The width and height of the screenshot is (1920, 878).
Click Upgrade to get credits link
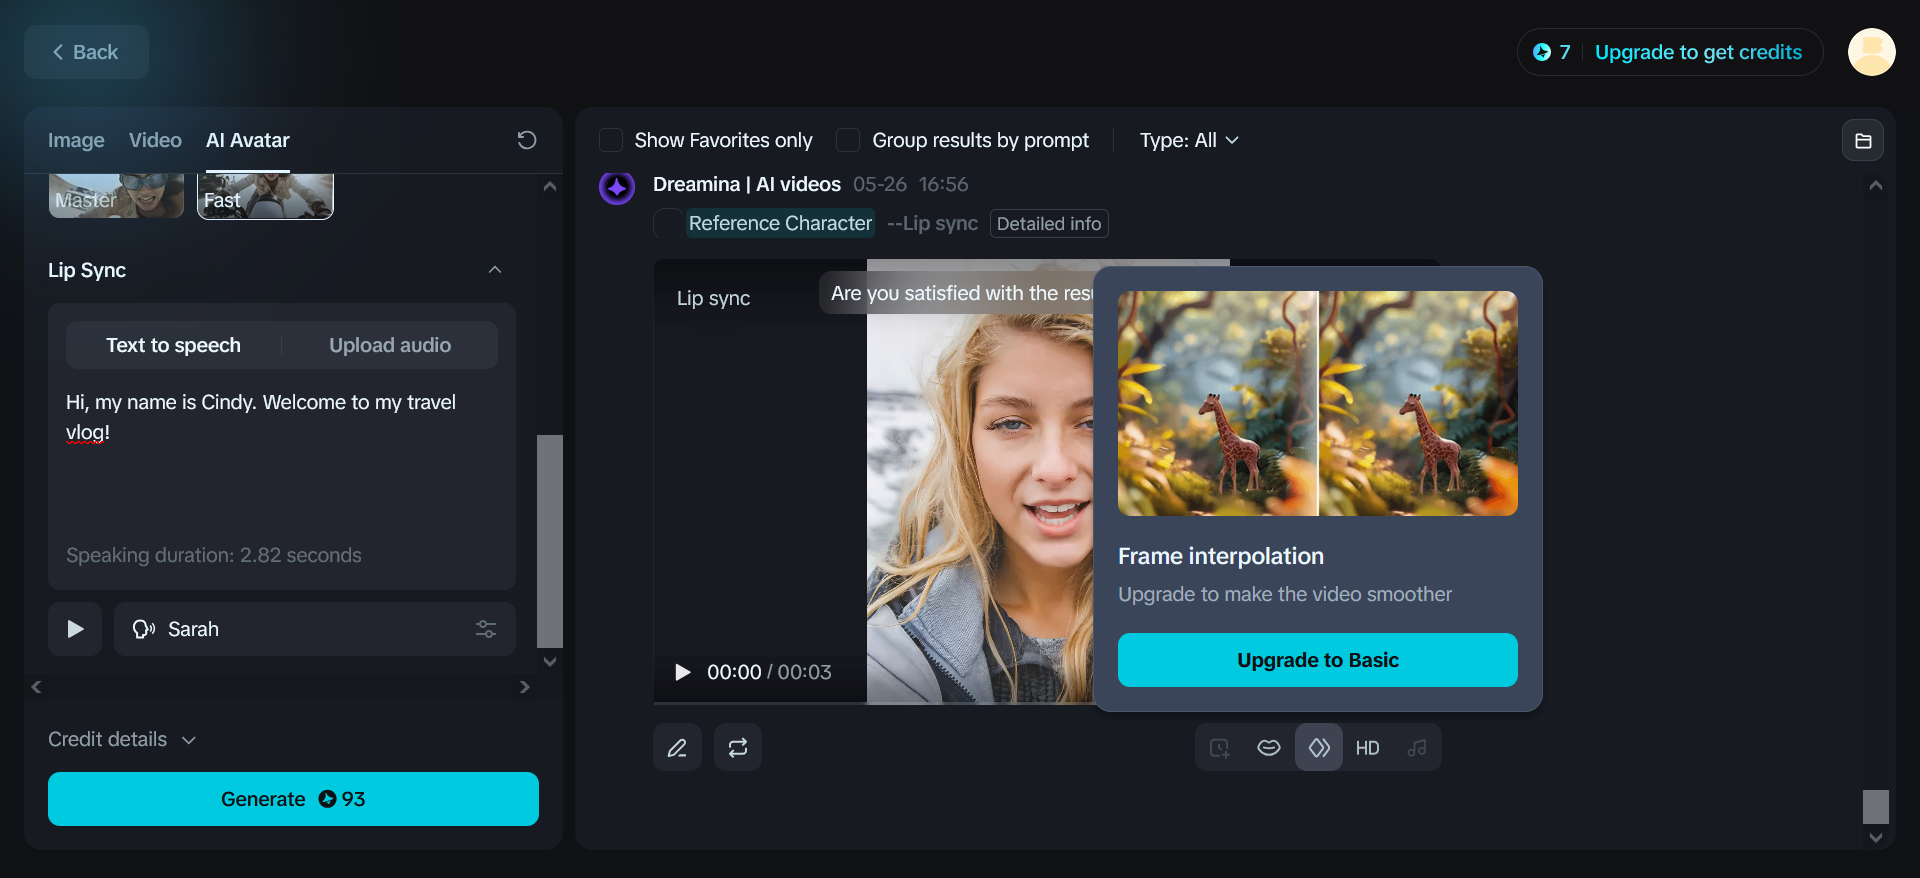(1698, 52)
